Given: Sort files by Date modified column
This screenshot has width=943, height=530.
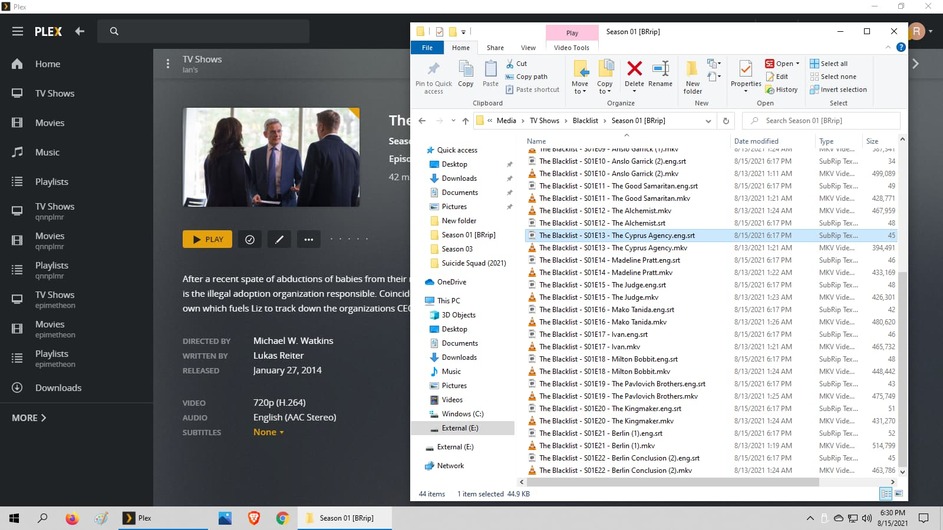Looking at the screenshot, I should coord(756,141).
